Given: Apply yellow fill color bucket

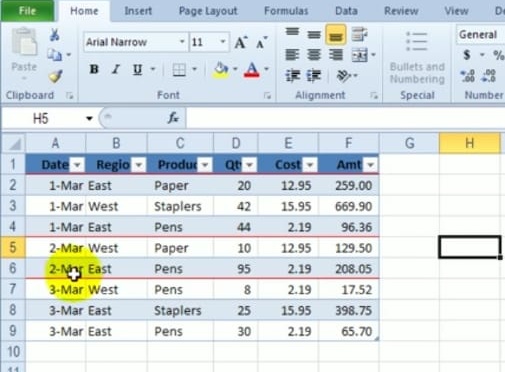Looking at the screenshot, I should coord(220,70).
